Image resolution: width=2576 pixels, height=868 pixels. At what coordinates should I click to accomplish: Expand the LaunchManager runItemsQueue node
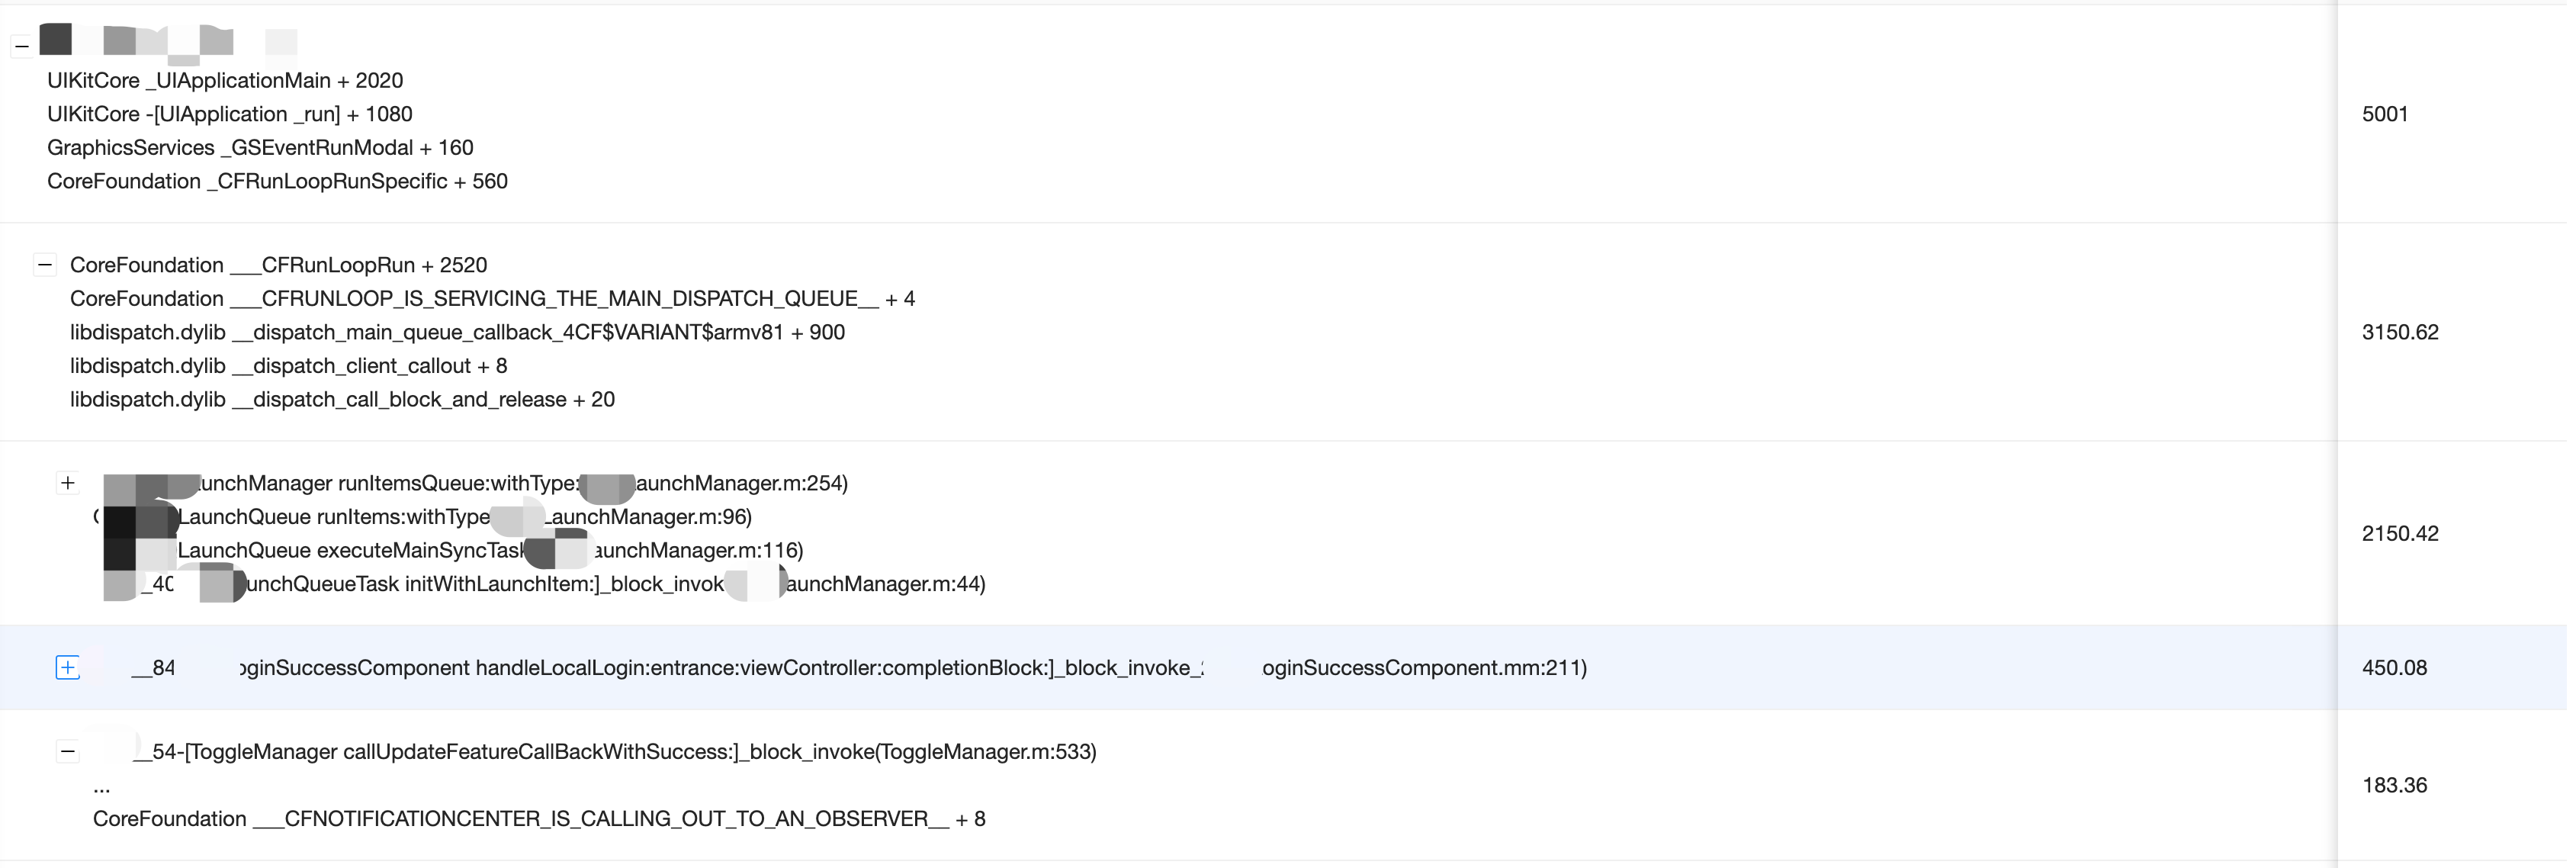pos(67,483)
